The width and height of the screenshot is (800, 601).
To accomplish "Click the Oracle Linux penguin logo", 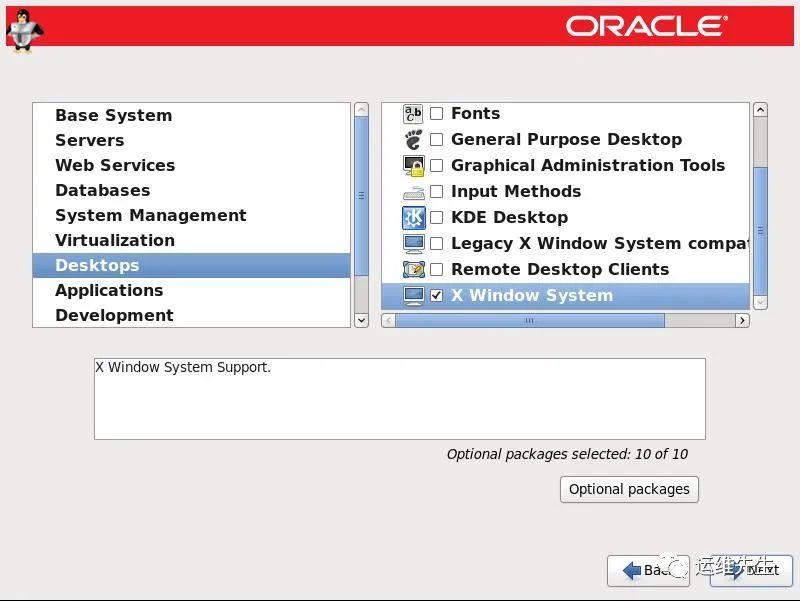I will pyautogui.click(x=23, y=31).
